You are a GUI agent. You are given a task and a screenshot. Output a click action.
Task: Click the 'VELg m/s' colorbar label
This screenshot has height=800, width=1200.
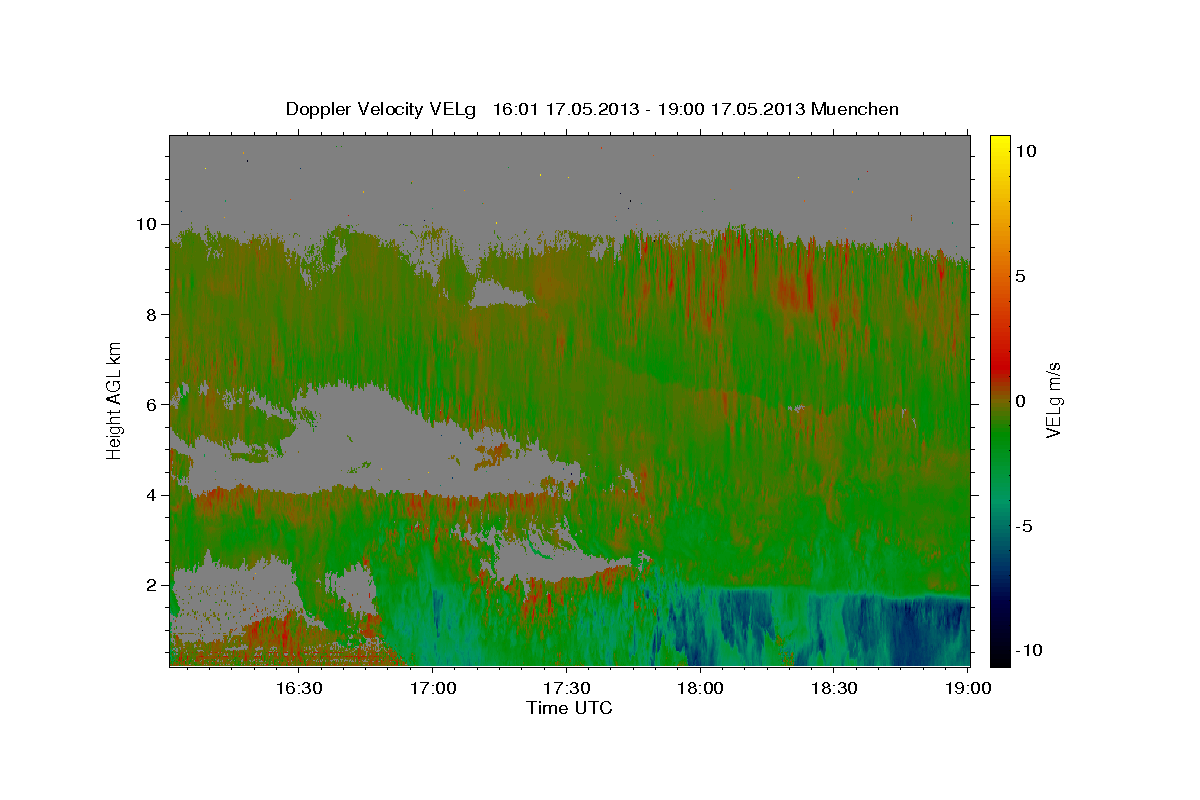[1053, 400]
